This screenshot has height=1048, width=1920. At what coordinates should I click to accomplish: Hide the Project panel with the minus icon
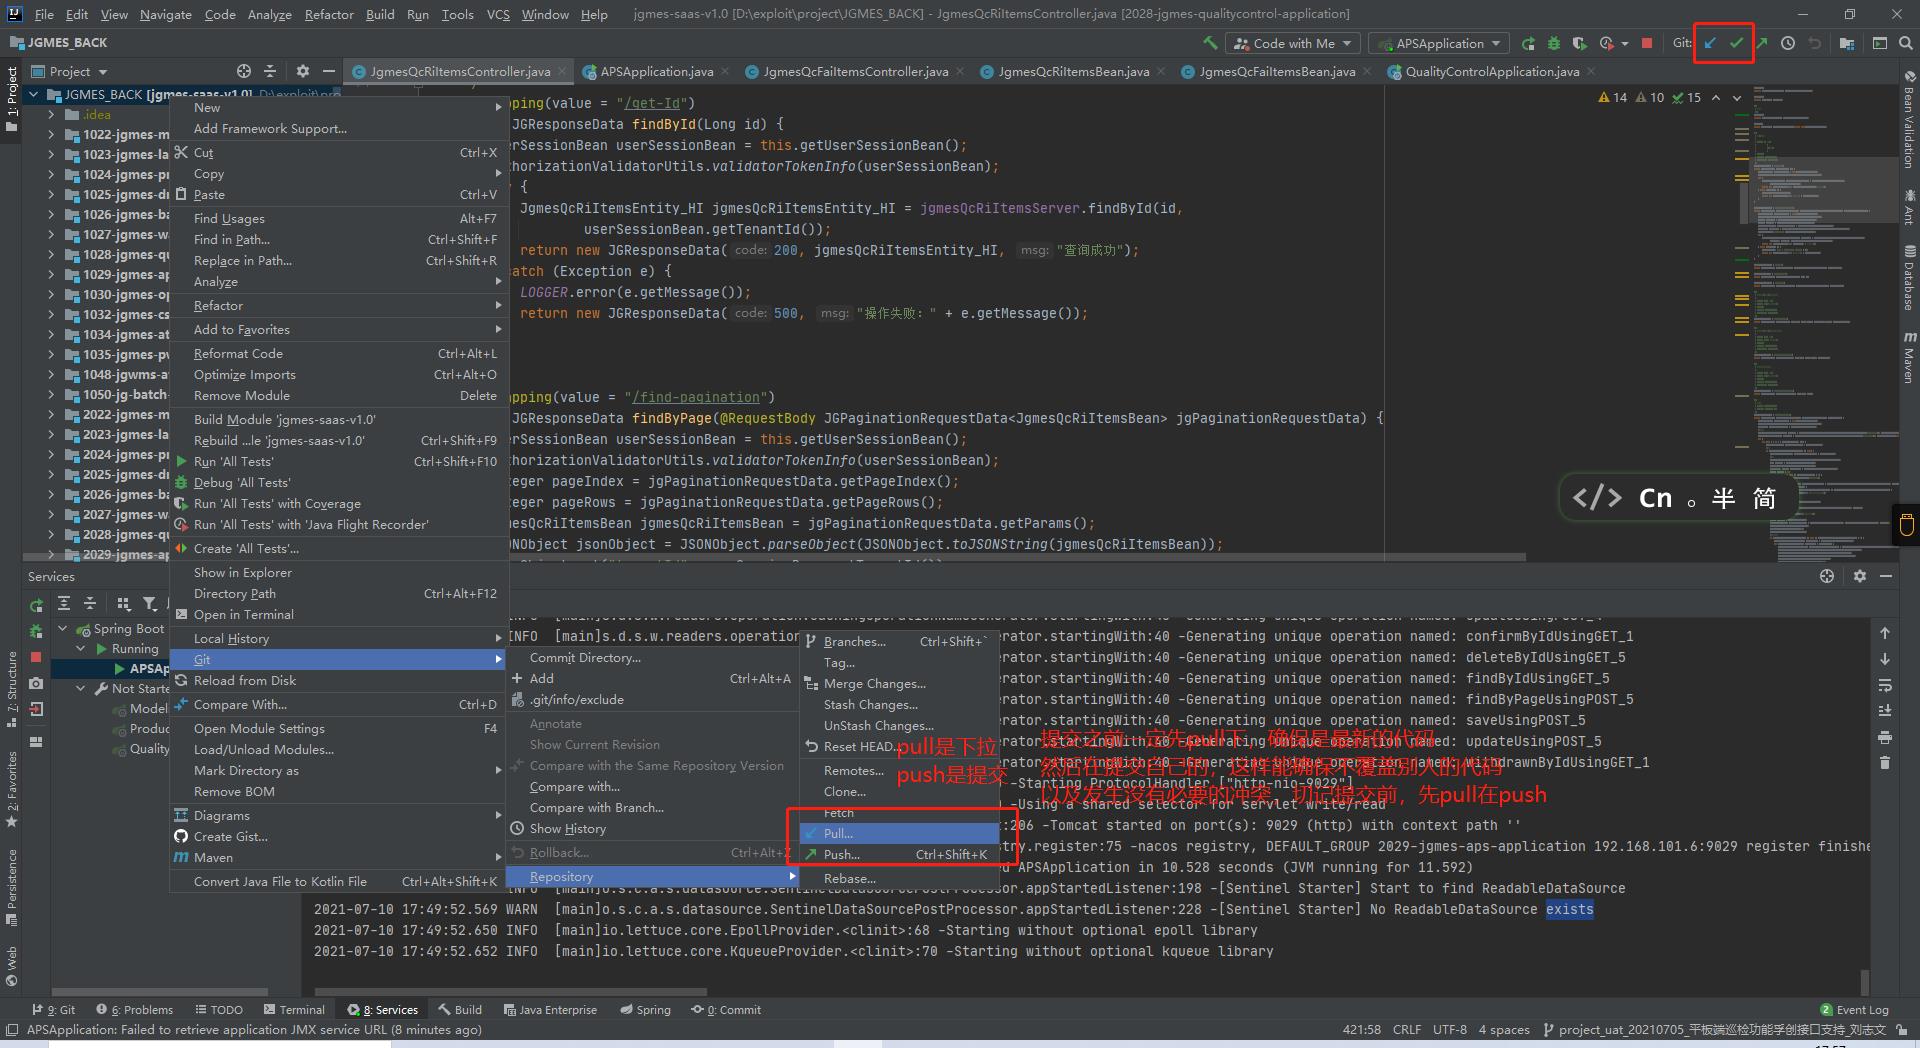pos(328,71)
